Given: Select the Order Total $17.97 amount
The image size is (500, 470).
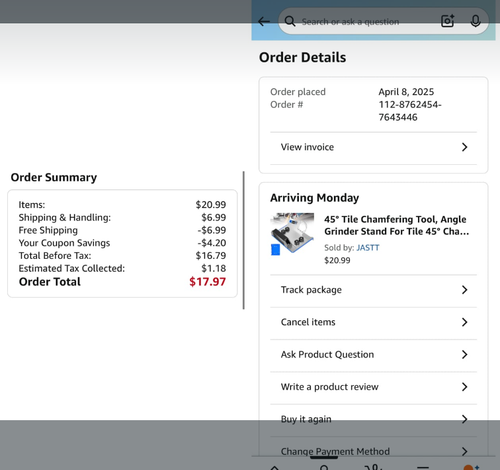Looking at the screenshot, I should click(x=207, y=282).
